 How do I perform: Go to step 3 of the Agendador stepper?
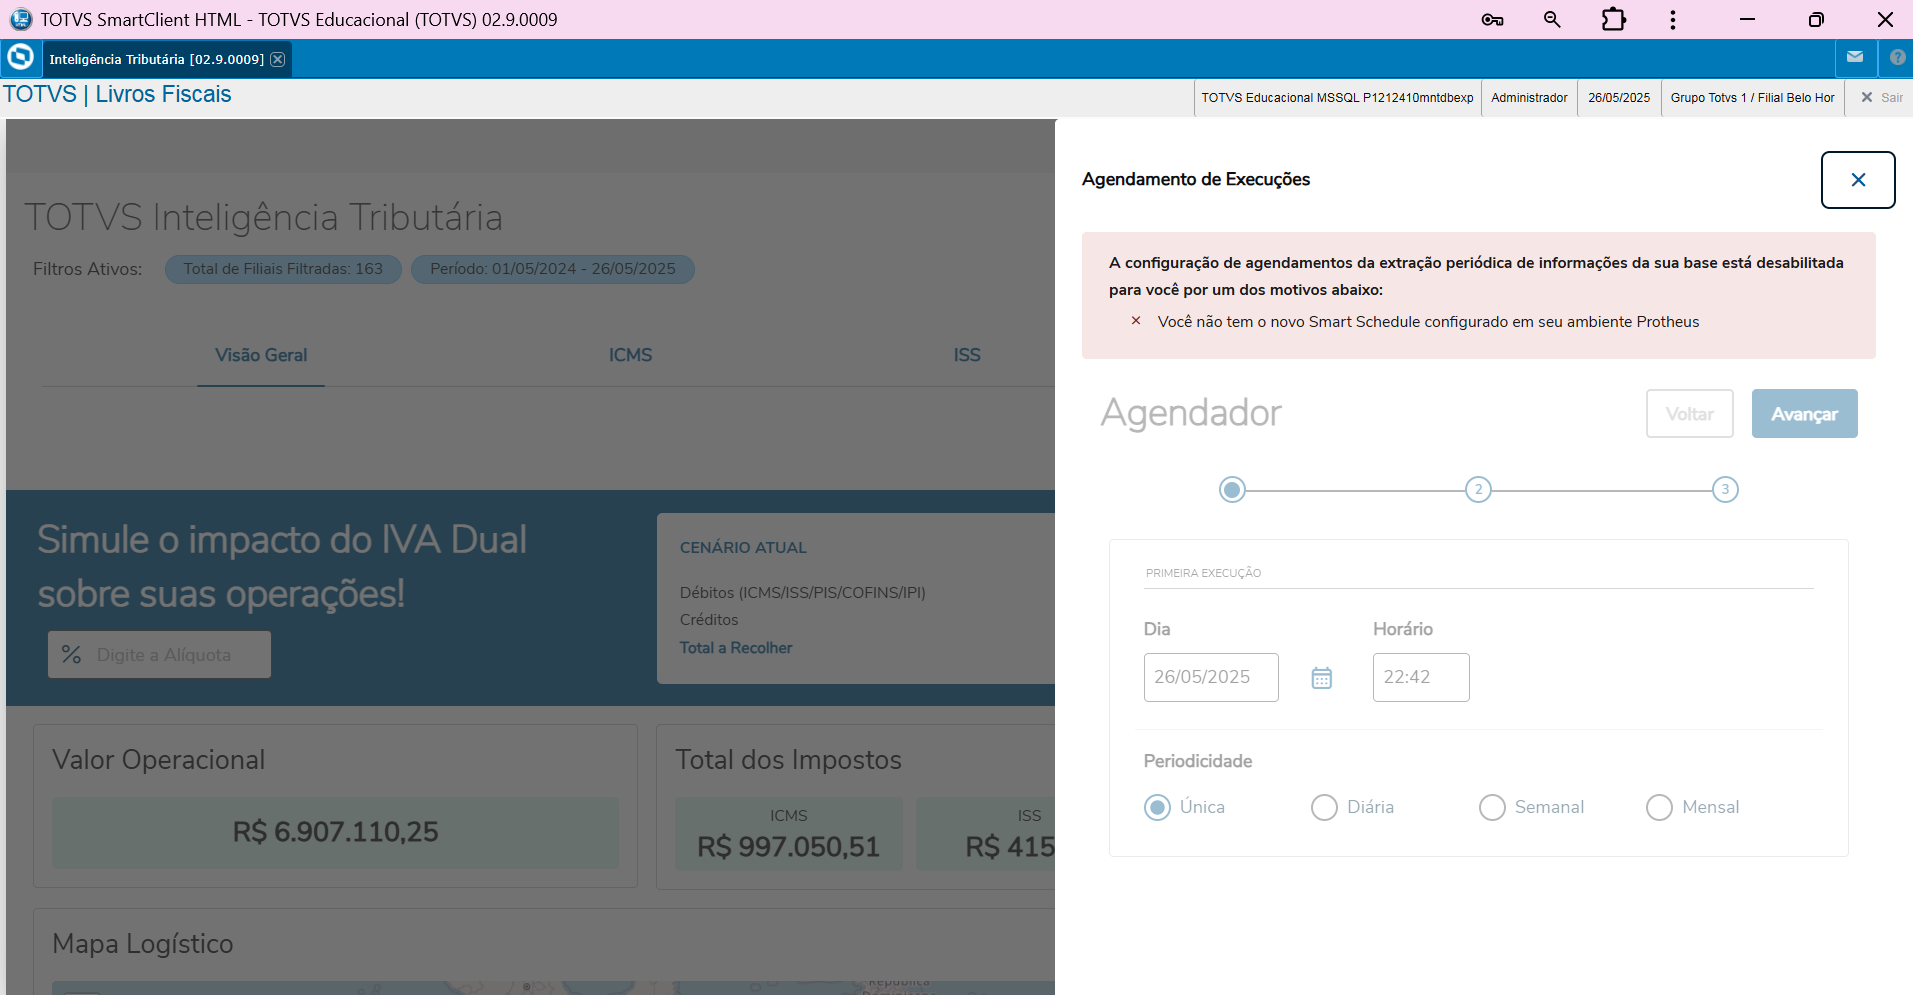tap(1725, 490)
